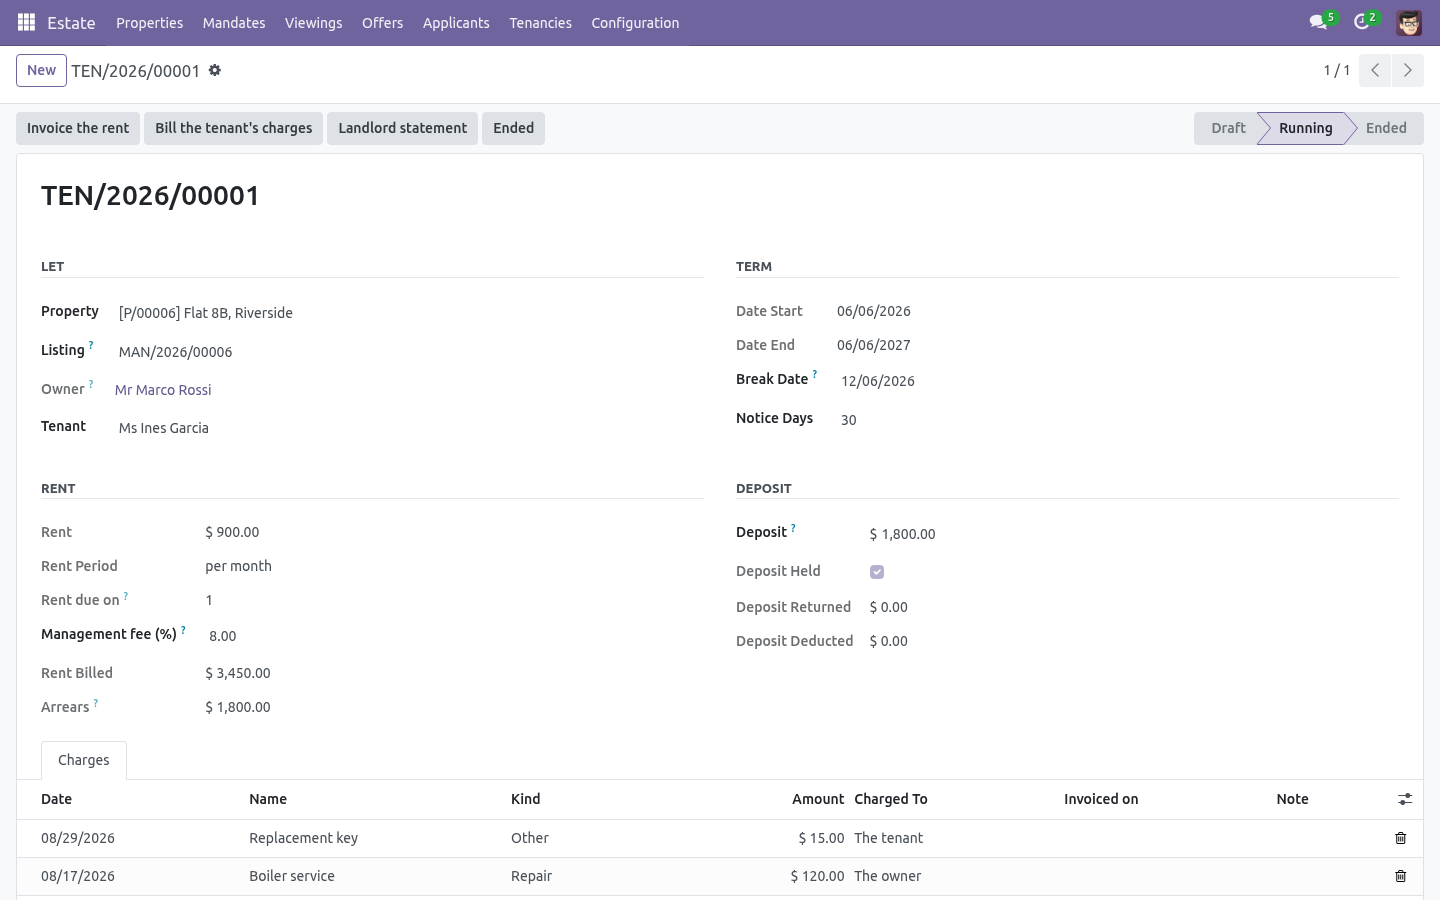Open the Applicants menu
Screen dimensions: 1440x900
point(456,23)
